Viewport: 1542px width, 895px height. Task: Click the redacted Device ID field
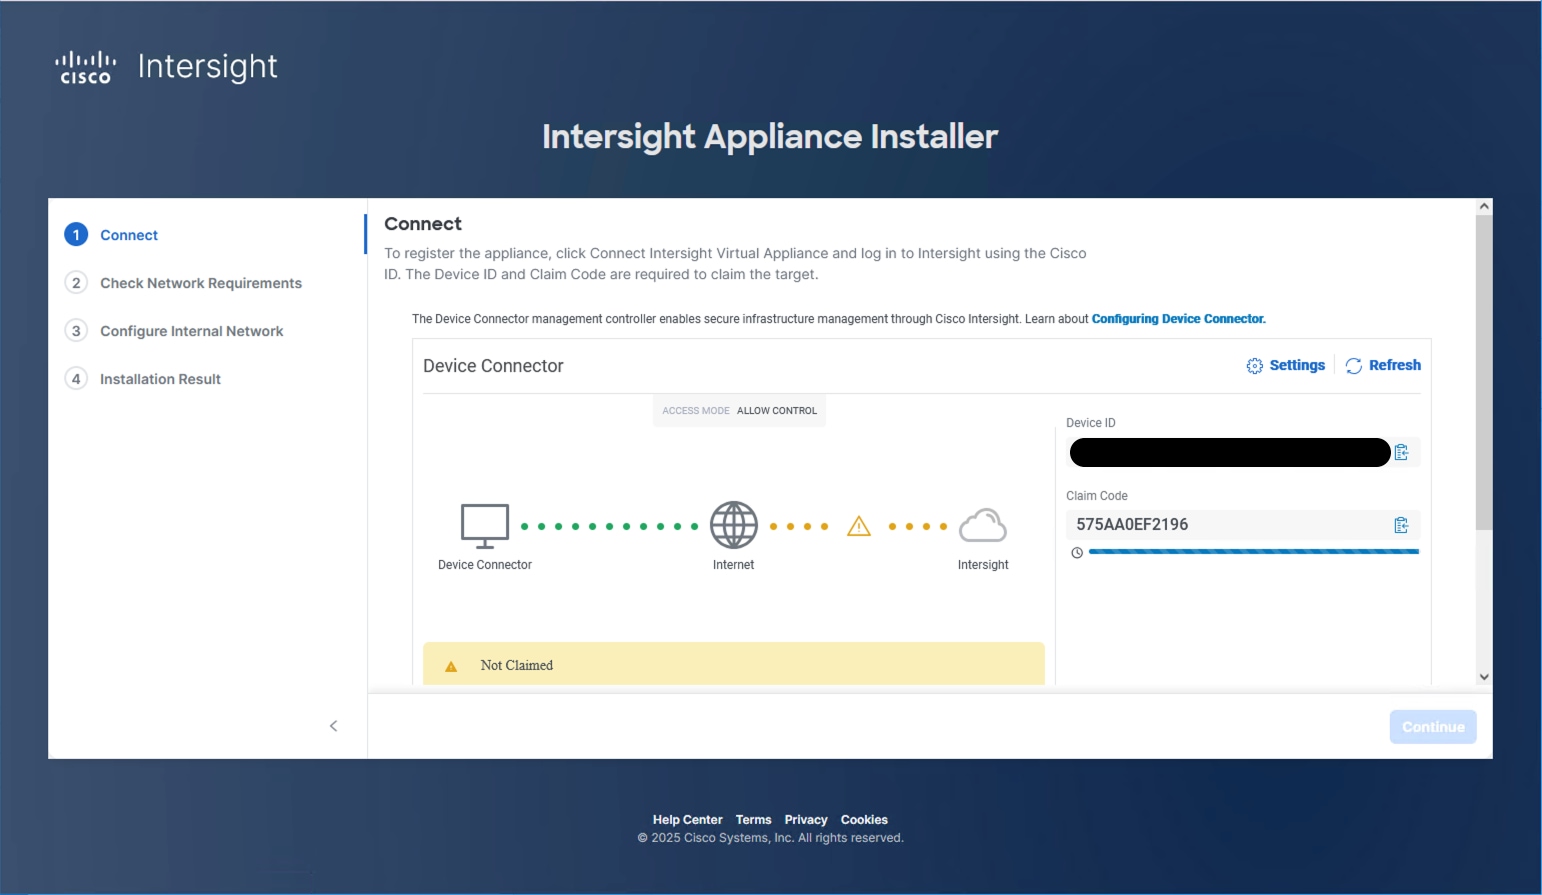point(1230,452)
